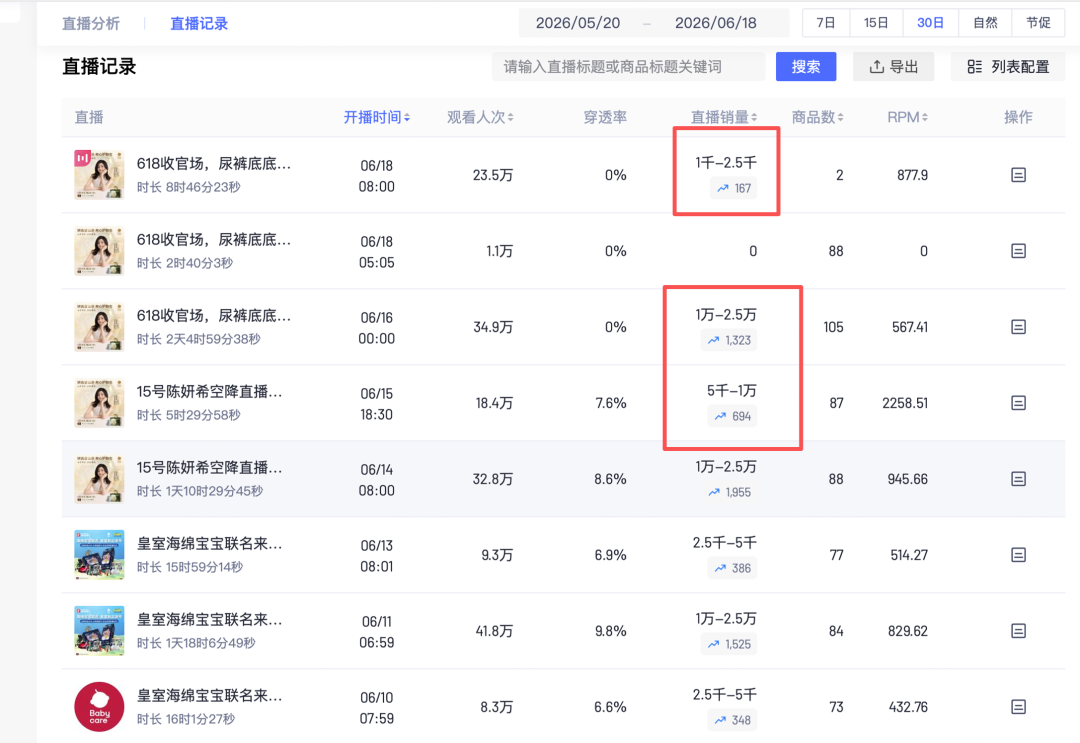This screenshot has height=743, width=1080.
Task: Switch to 直播记录 tab
Action: tap(199, 23)
